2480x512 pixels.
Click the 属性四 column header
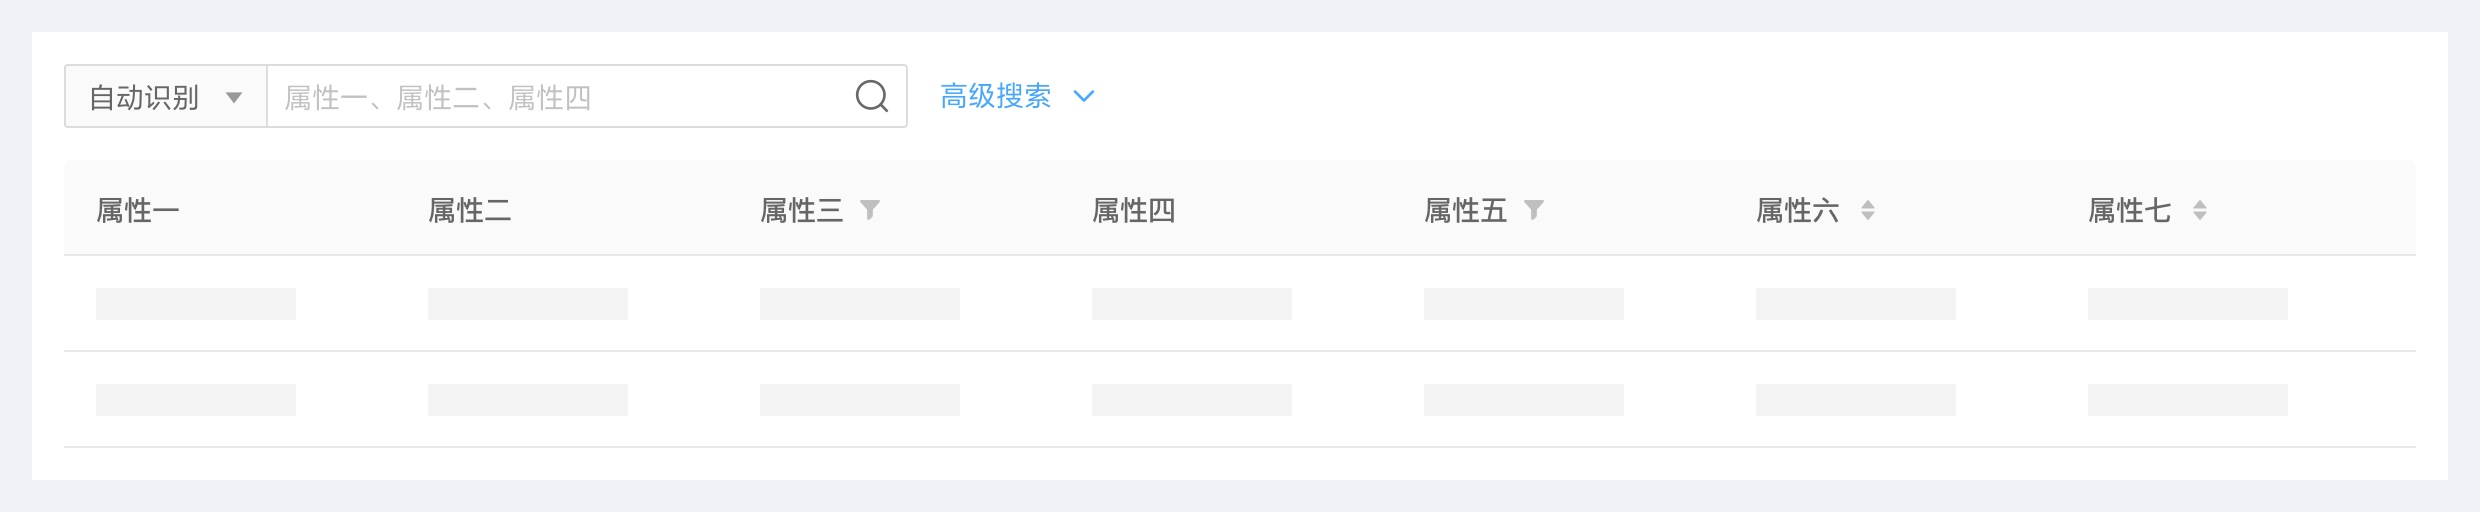(x=1134, y=210)
